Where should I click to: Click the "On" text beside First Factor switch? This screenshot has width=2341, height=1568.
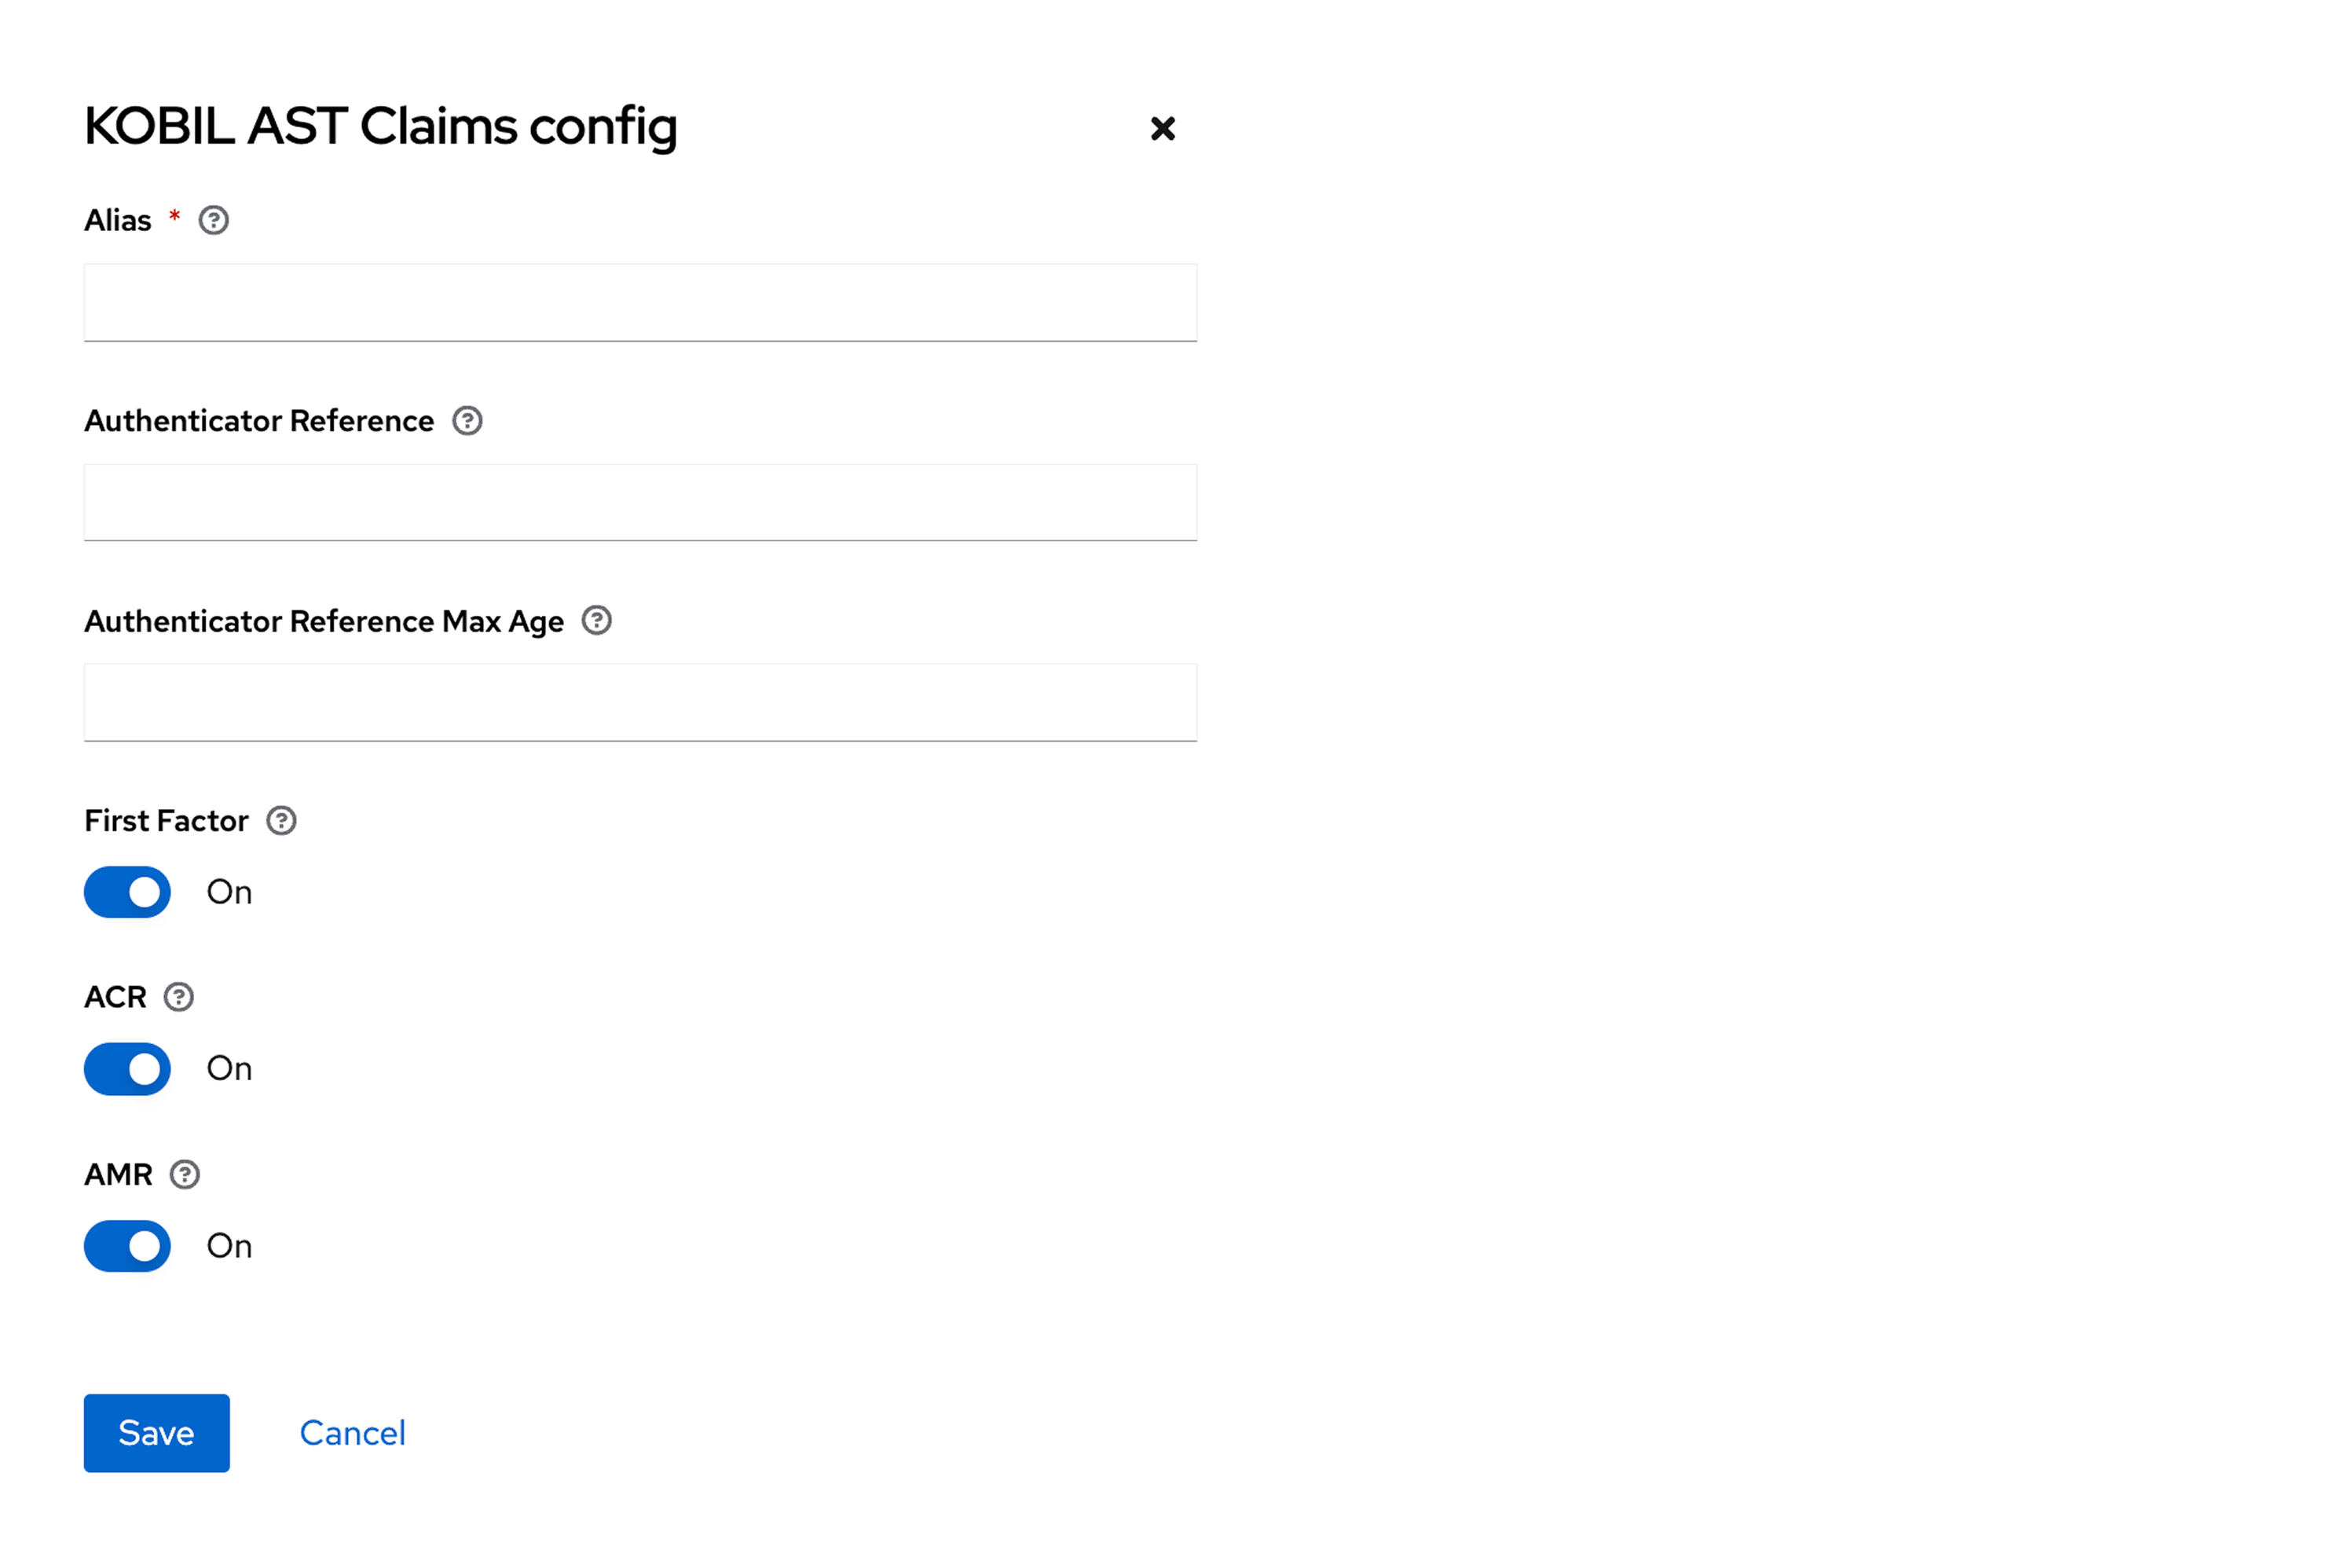[229, 892]
